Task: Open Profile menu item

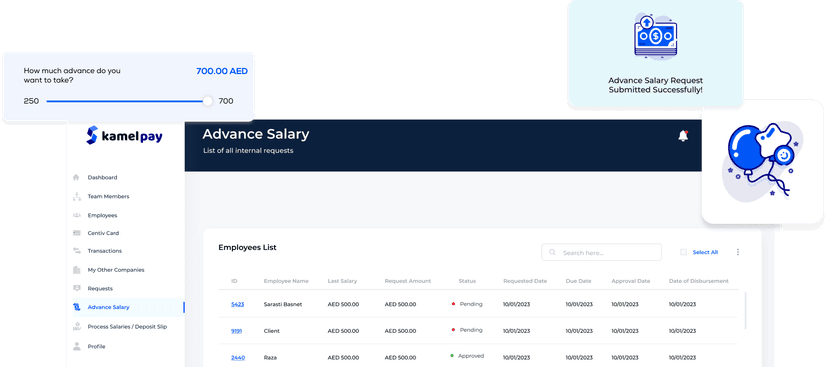Action: pos(97,346)
